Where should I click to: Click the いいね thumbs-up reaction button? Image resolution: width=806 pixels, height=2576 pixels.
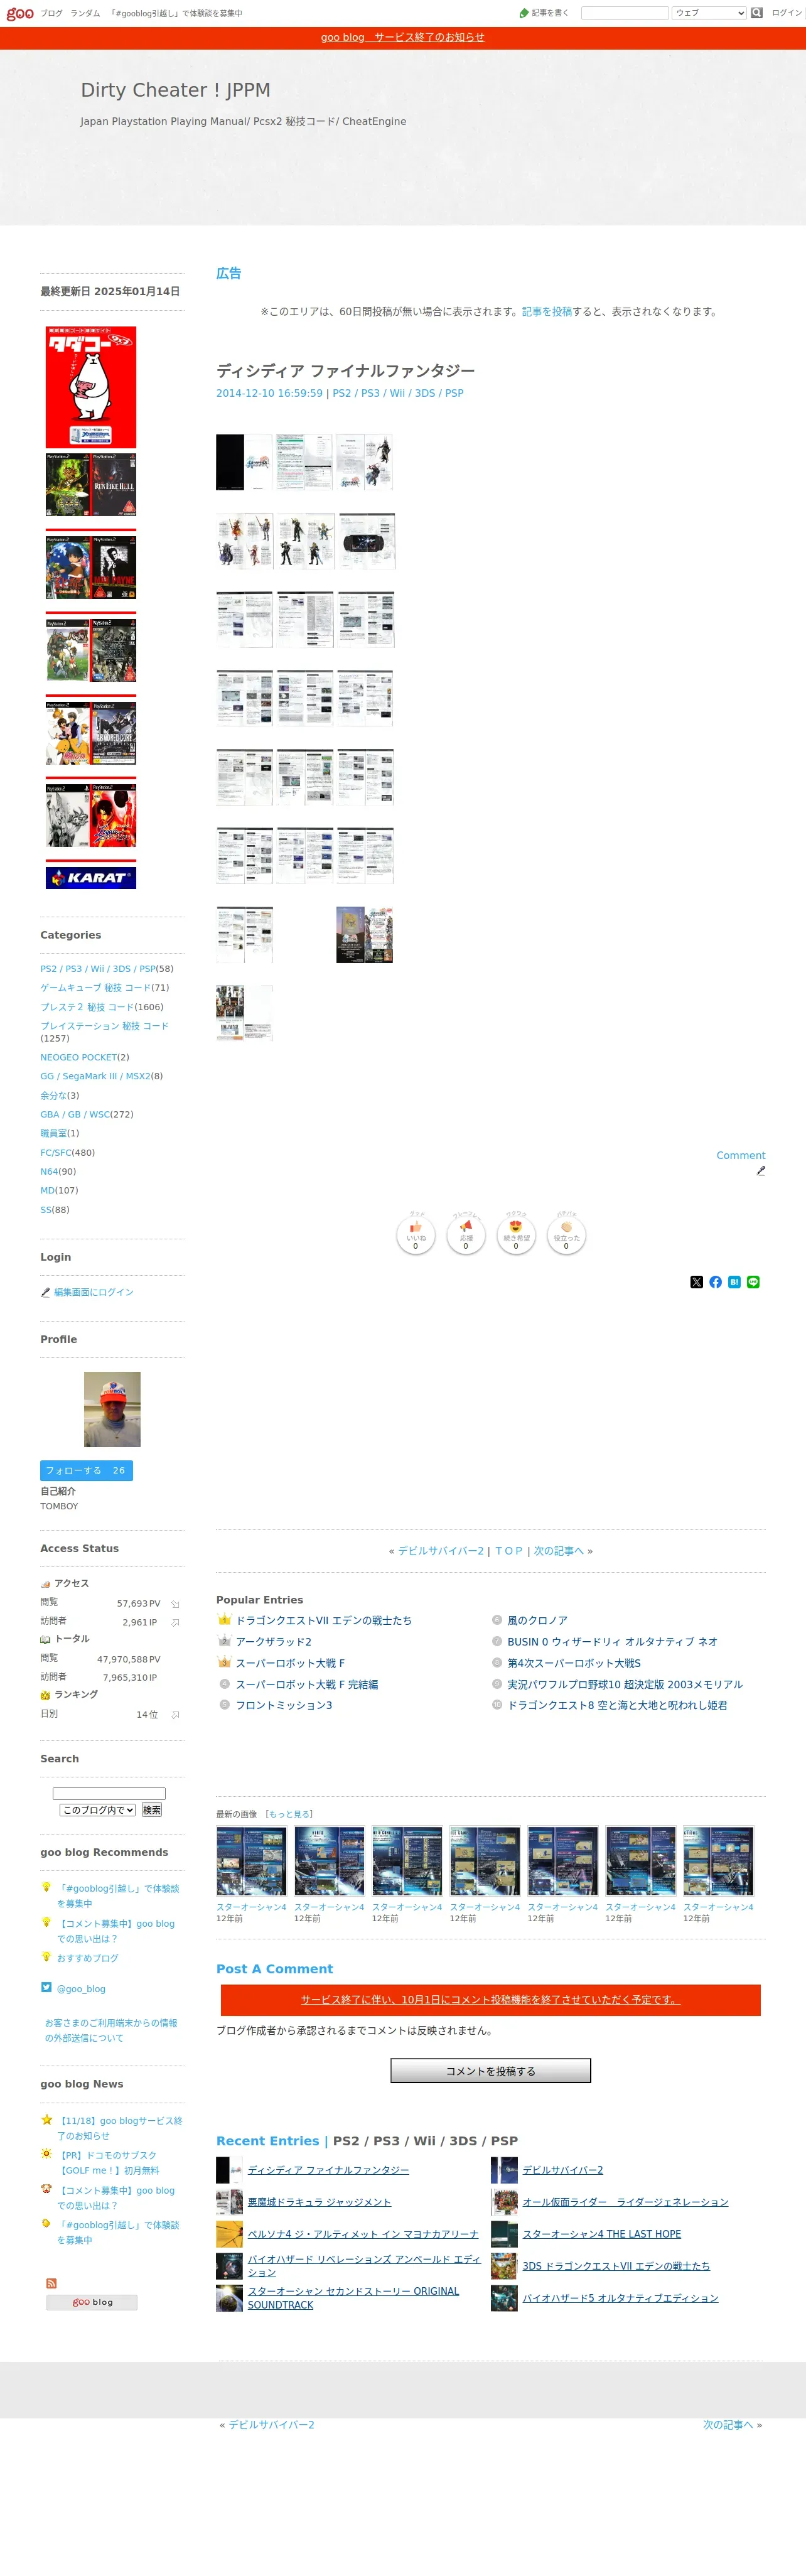(415, 1235)
